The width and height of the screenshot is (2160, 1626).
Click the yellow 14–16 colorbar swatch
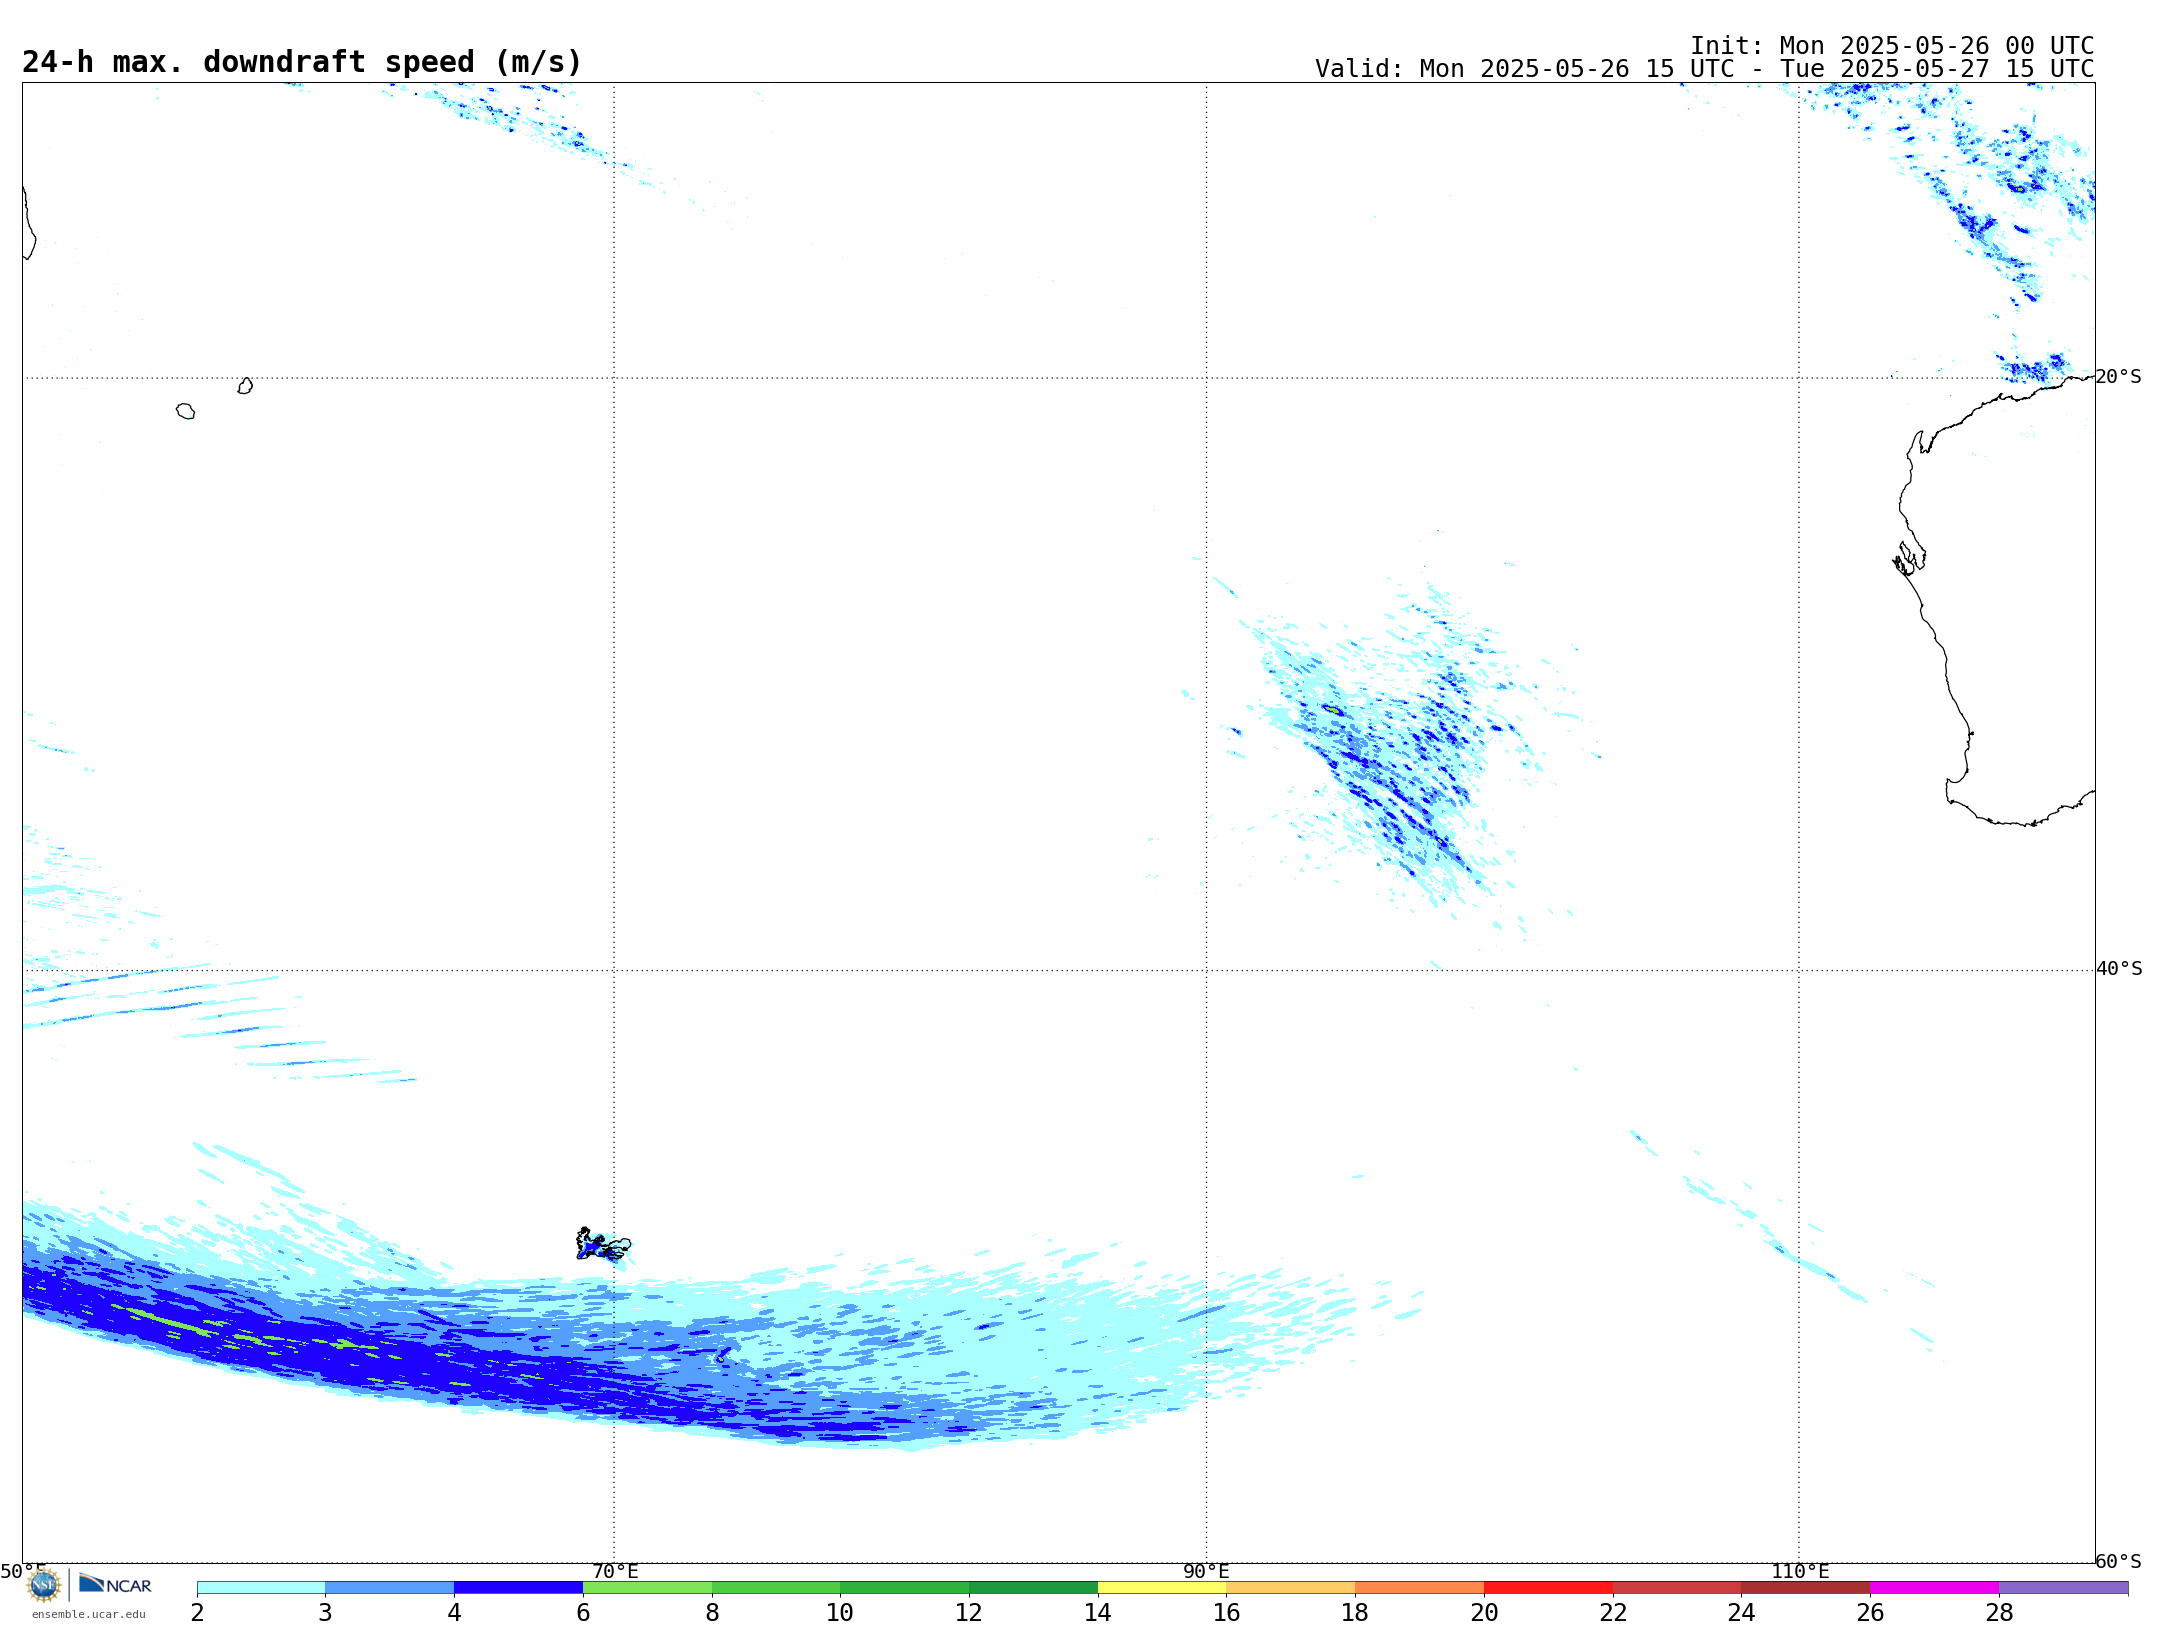tap(1162, 1588)
